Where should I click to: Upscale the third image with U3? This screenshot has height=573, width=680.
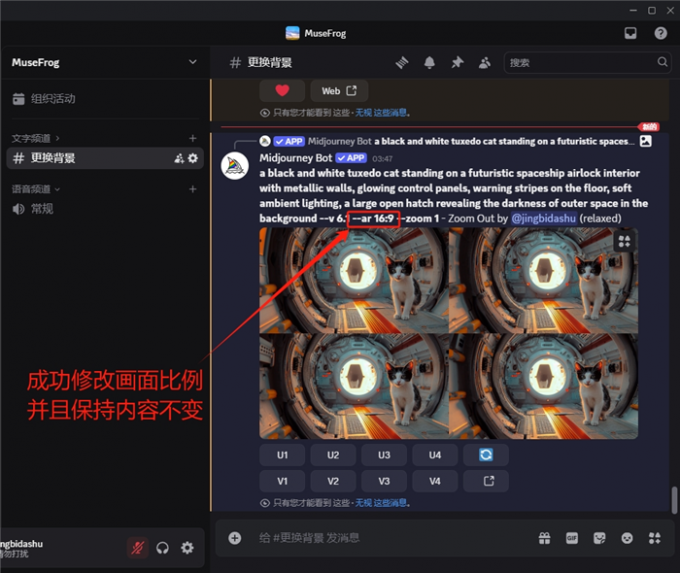click(384, 455)
